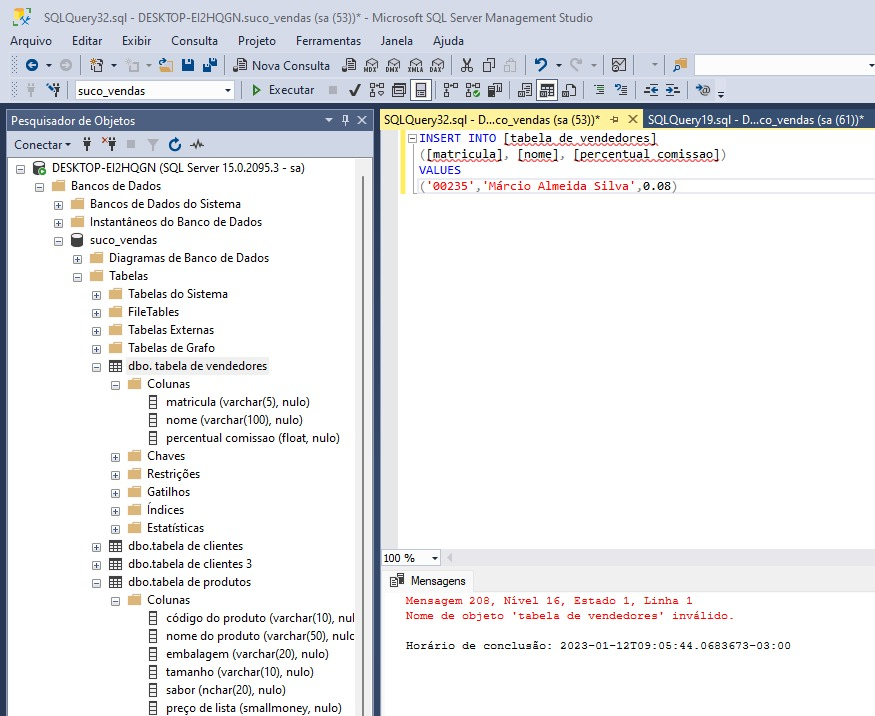Click the Navigate Backward arrow icon
Image resolution: width=875 pixels, height=716 pixels.
[32, 65]
